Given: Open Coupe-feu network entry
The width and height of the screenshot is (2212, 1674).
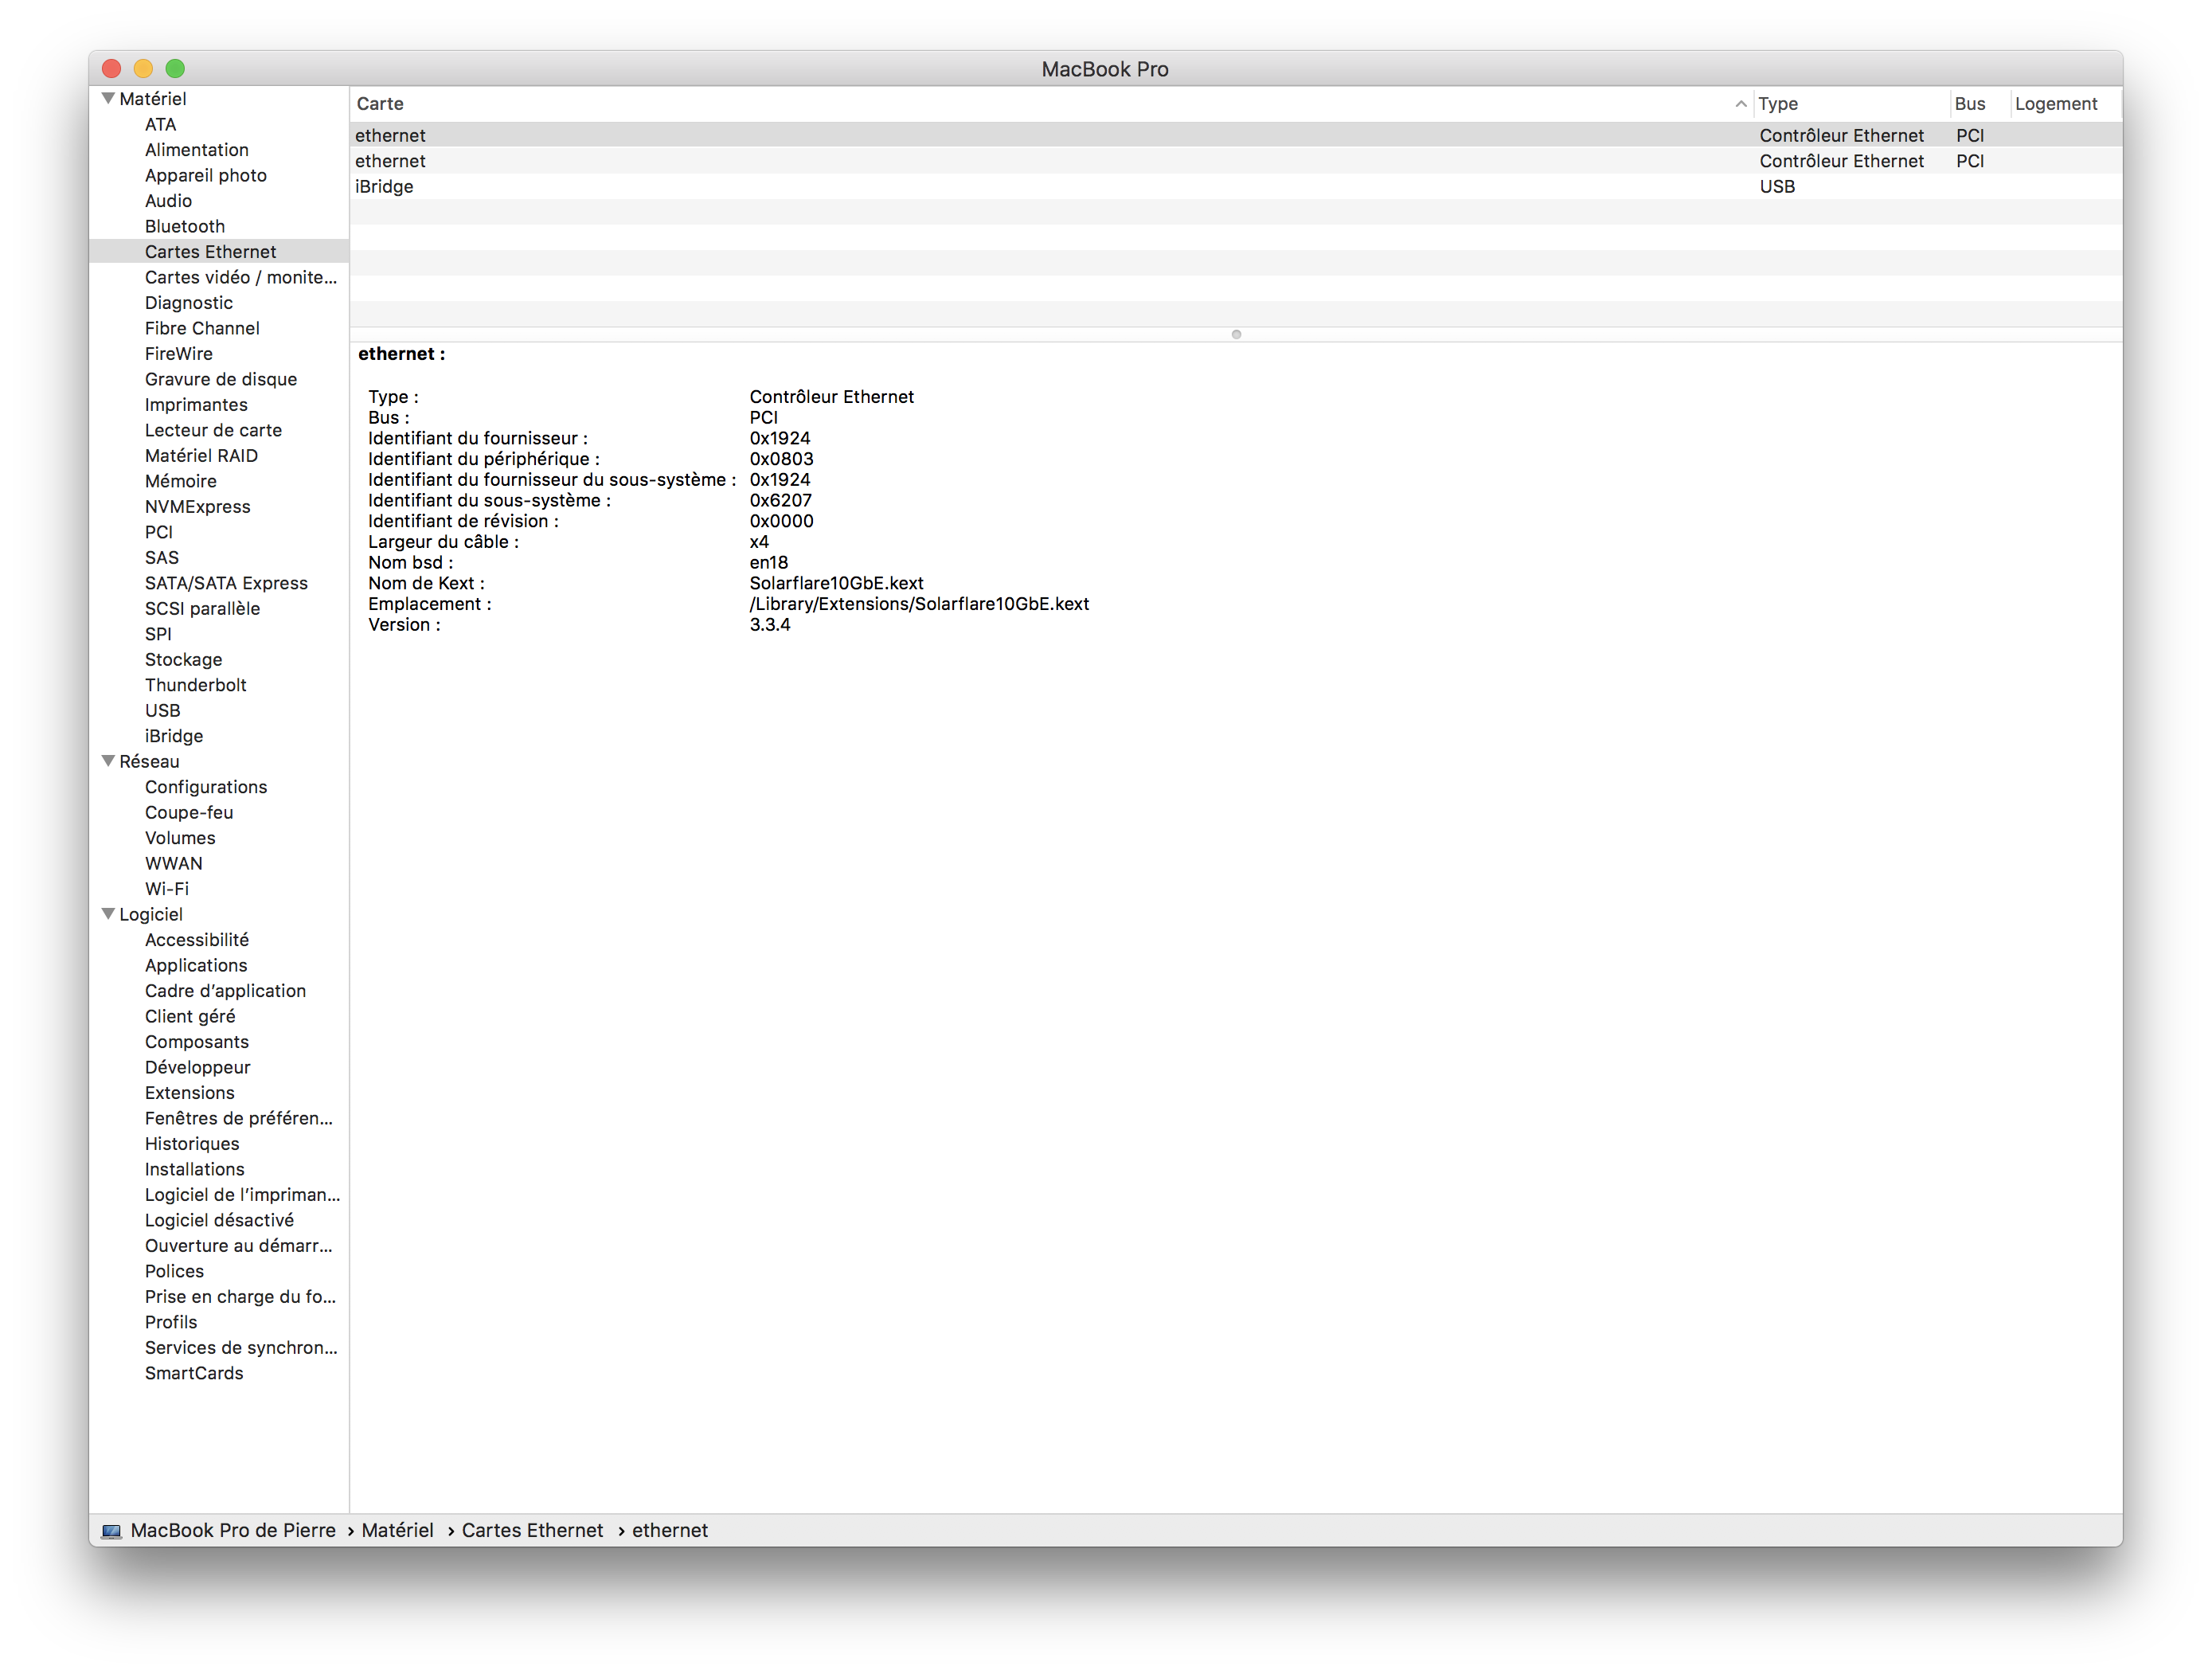Looking at the screenshot, I should pyautogui.click(x=188, y=813).
